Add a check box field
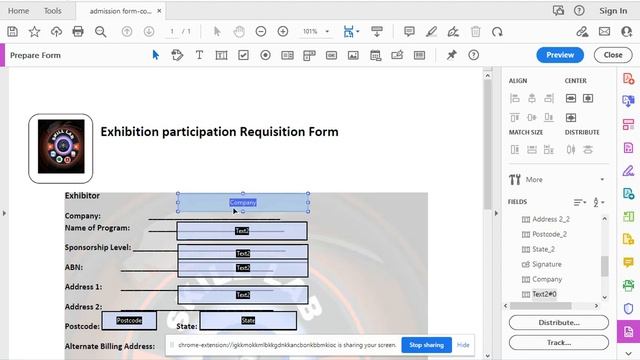 click(243, 55)
